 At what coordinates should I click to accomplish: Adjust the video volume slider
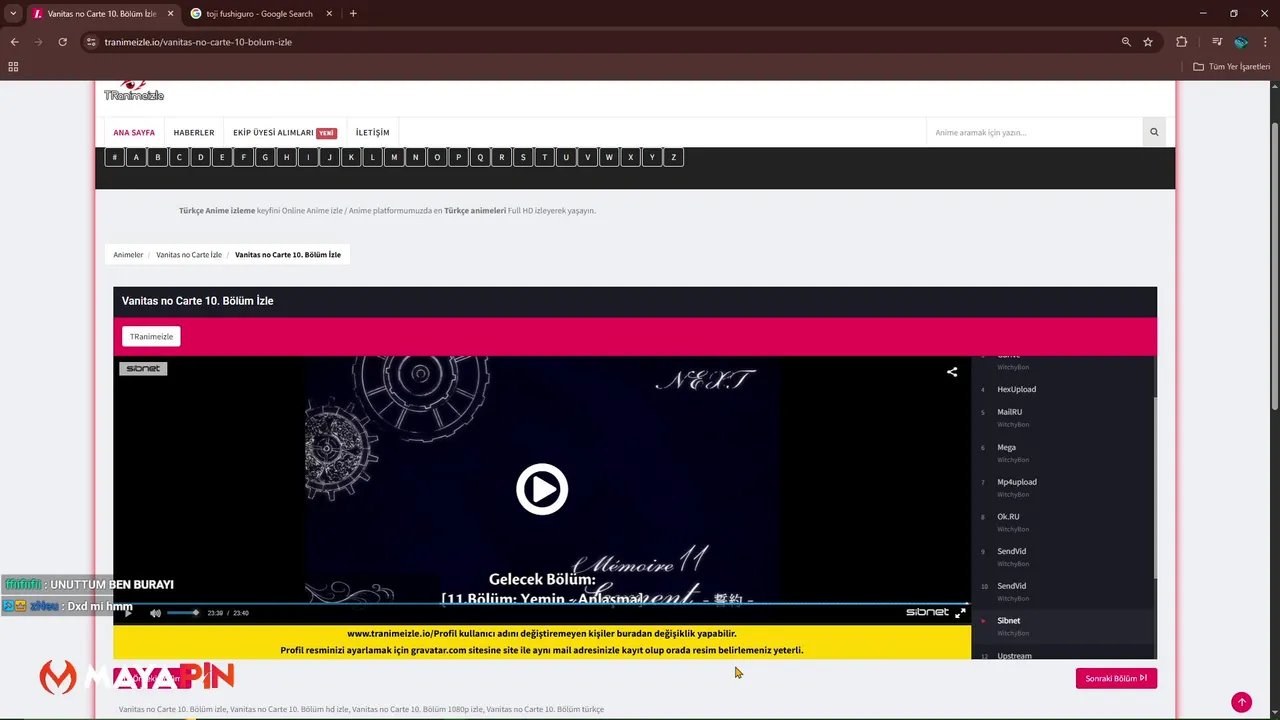(183, 613)
